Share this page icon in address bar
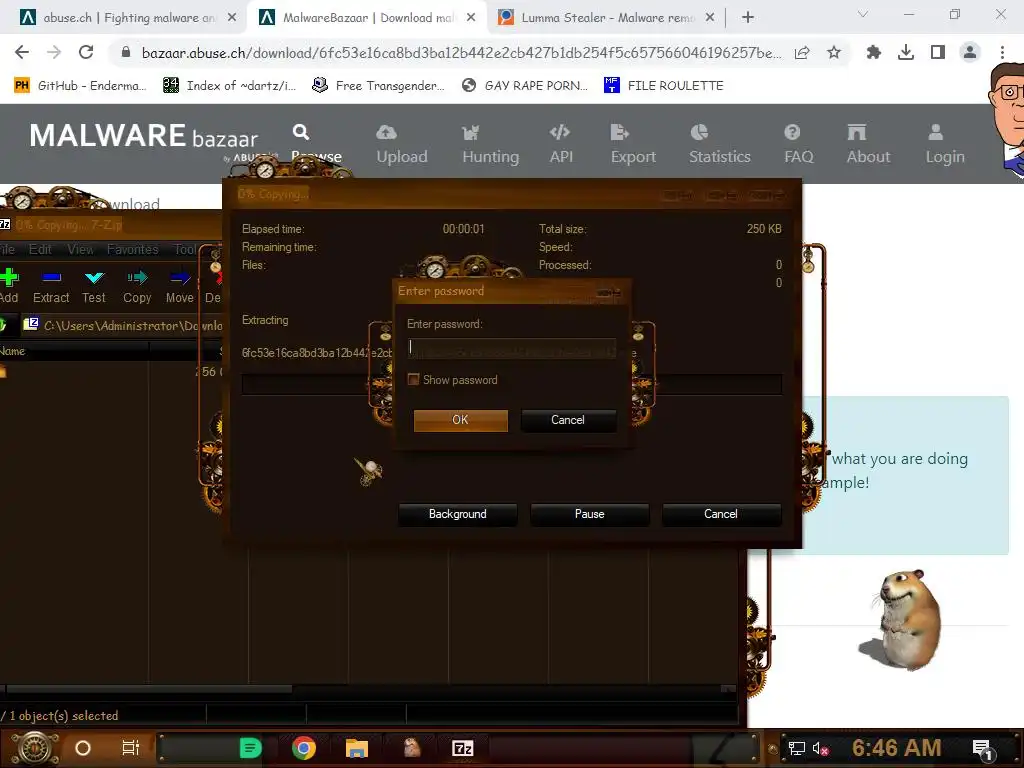Image resolution: width=1024 pixels, height=768 pixels. 802,52
